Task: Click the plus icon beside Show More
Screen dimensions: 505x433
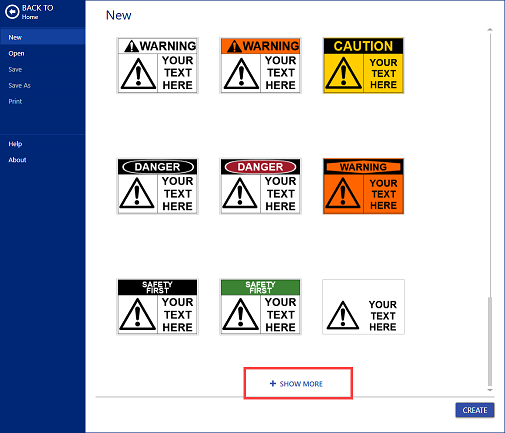Action: click(x=273, y=383)
